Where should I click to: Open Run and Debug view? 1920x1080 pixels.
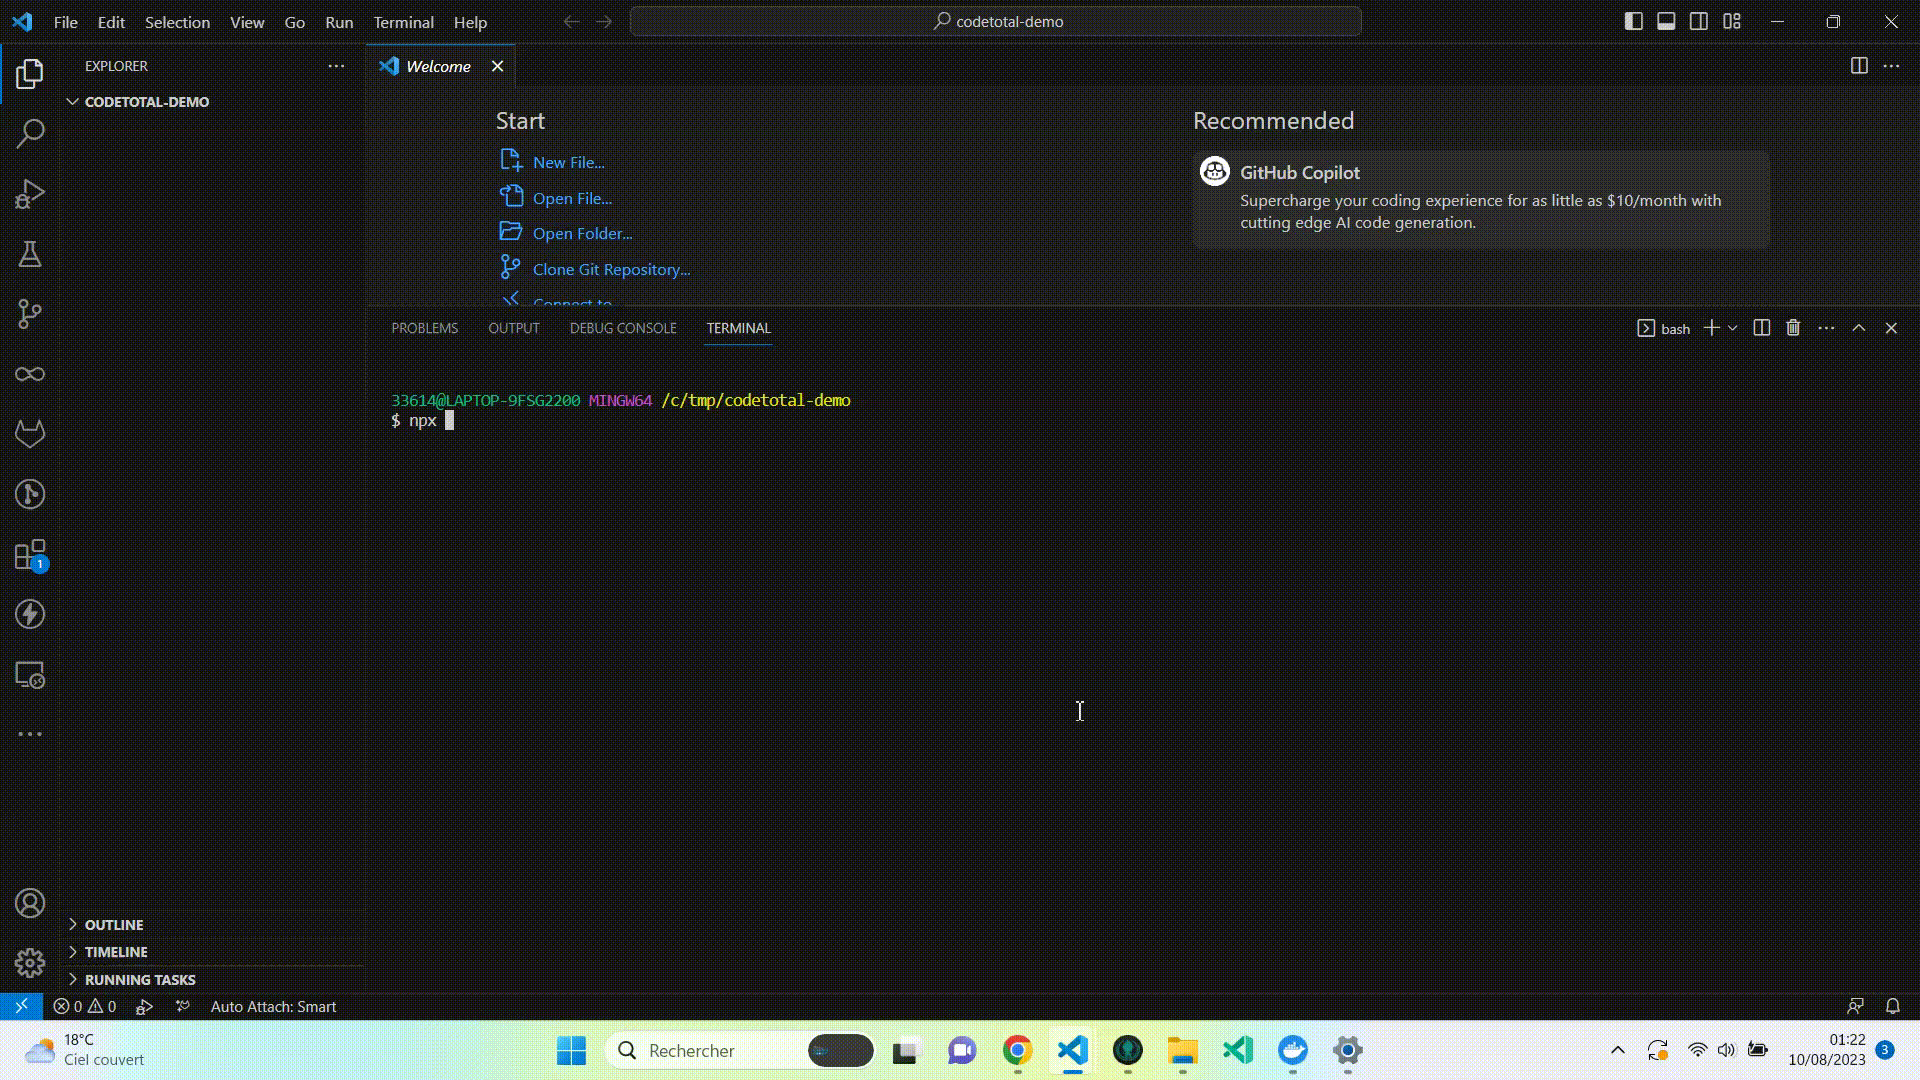(30, 193)
